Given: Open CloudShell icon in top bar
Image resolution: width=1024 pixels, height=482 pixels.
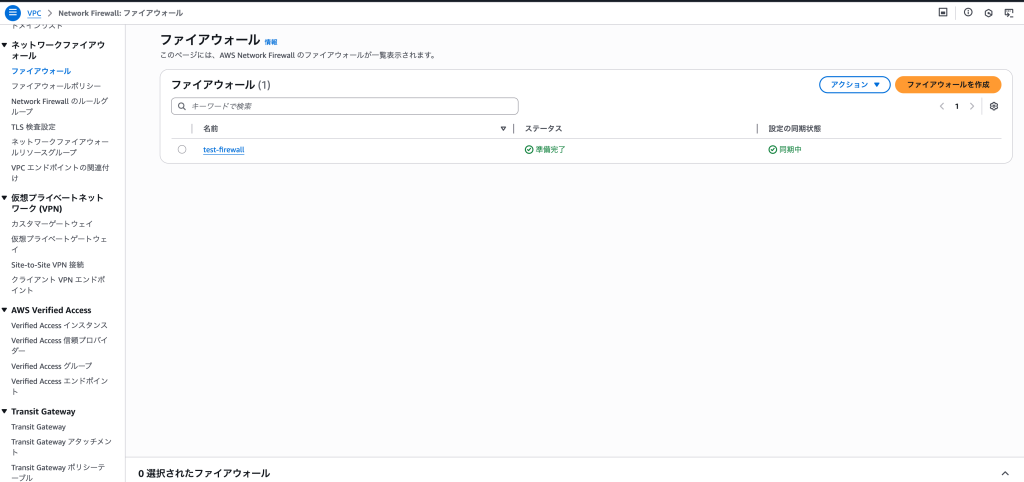Looking at the screenshot, I should pyautogui.click(x=943, y=12).
